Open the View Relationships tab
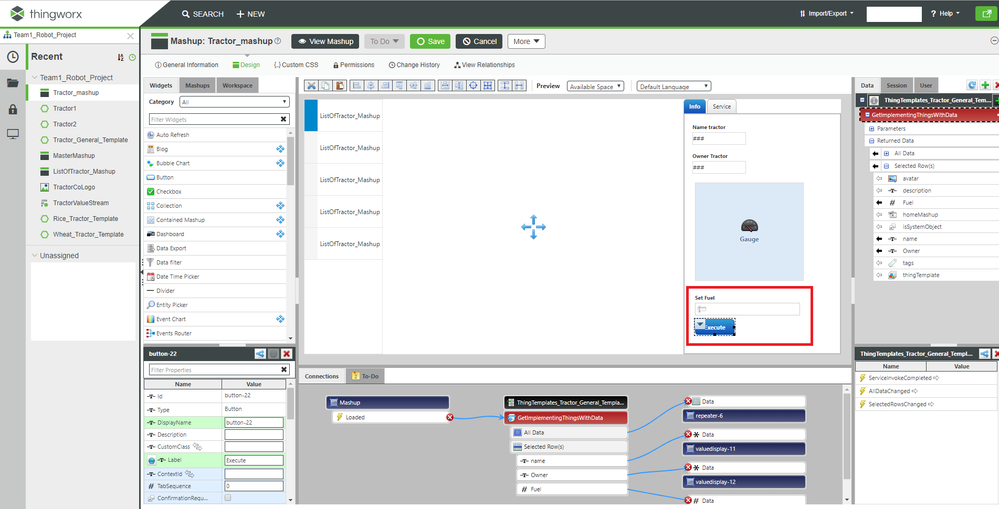This screenshot has height=509, width=999. 484,65
